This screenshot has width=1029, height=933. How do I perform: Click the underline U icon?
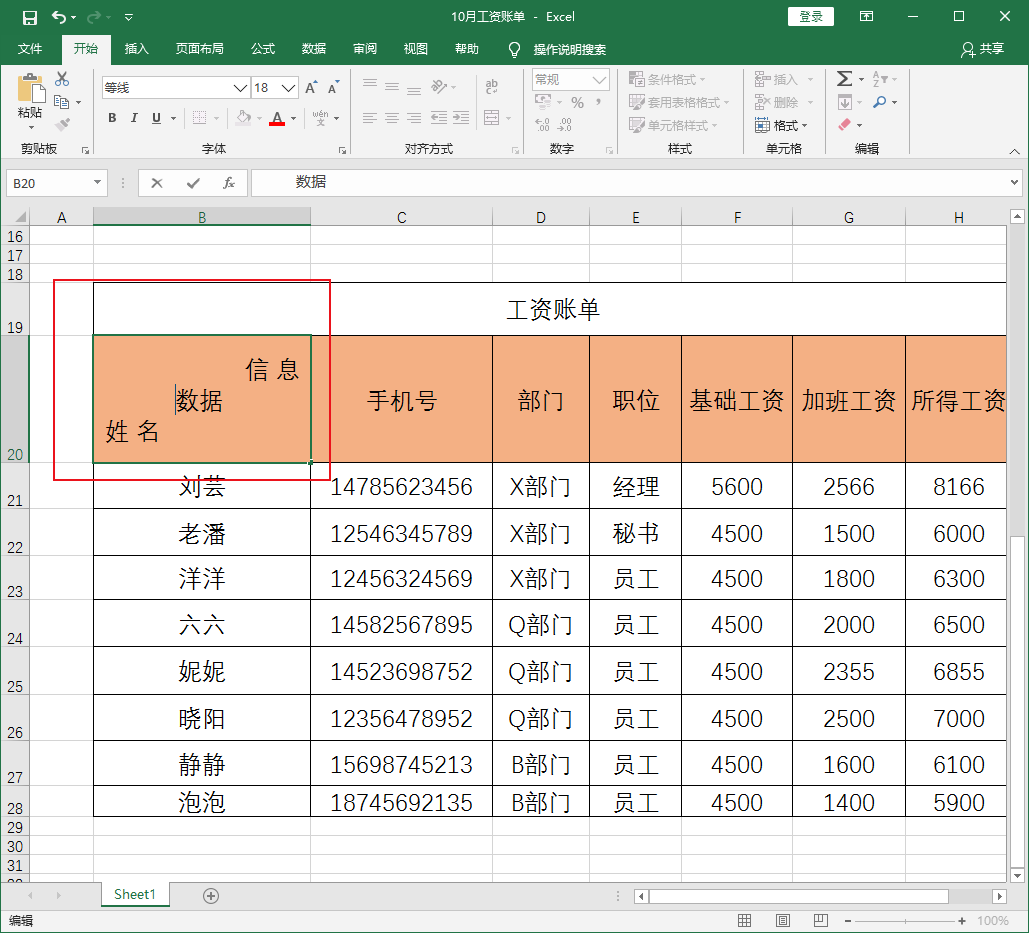(155, 118)
